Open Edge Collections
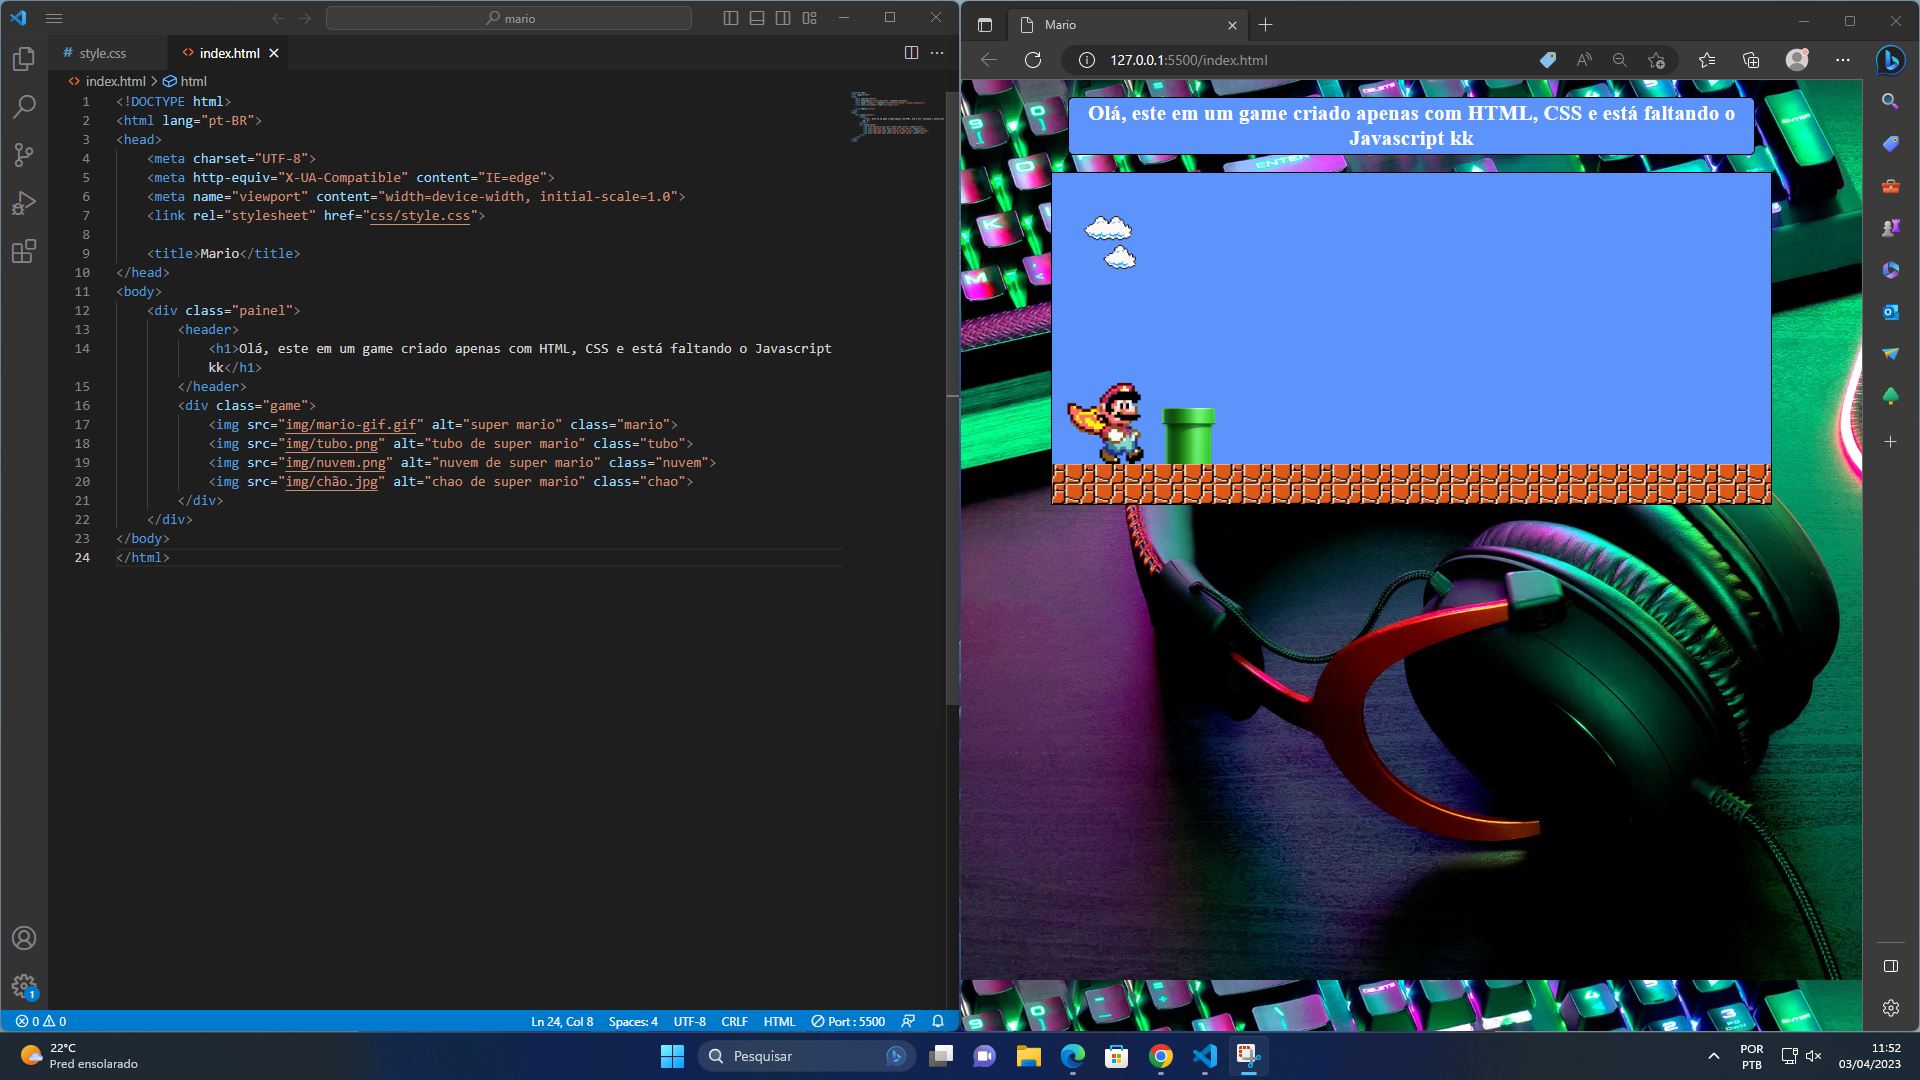1920x1080 pixels. click(x=1751, y=60)
